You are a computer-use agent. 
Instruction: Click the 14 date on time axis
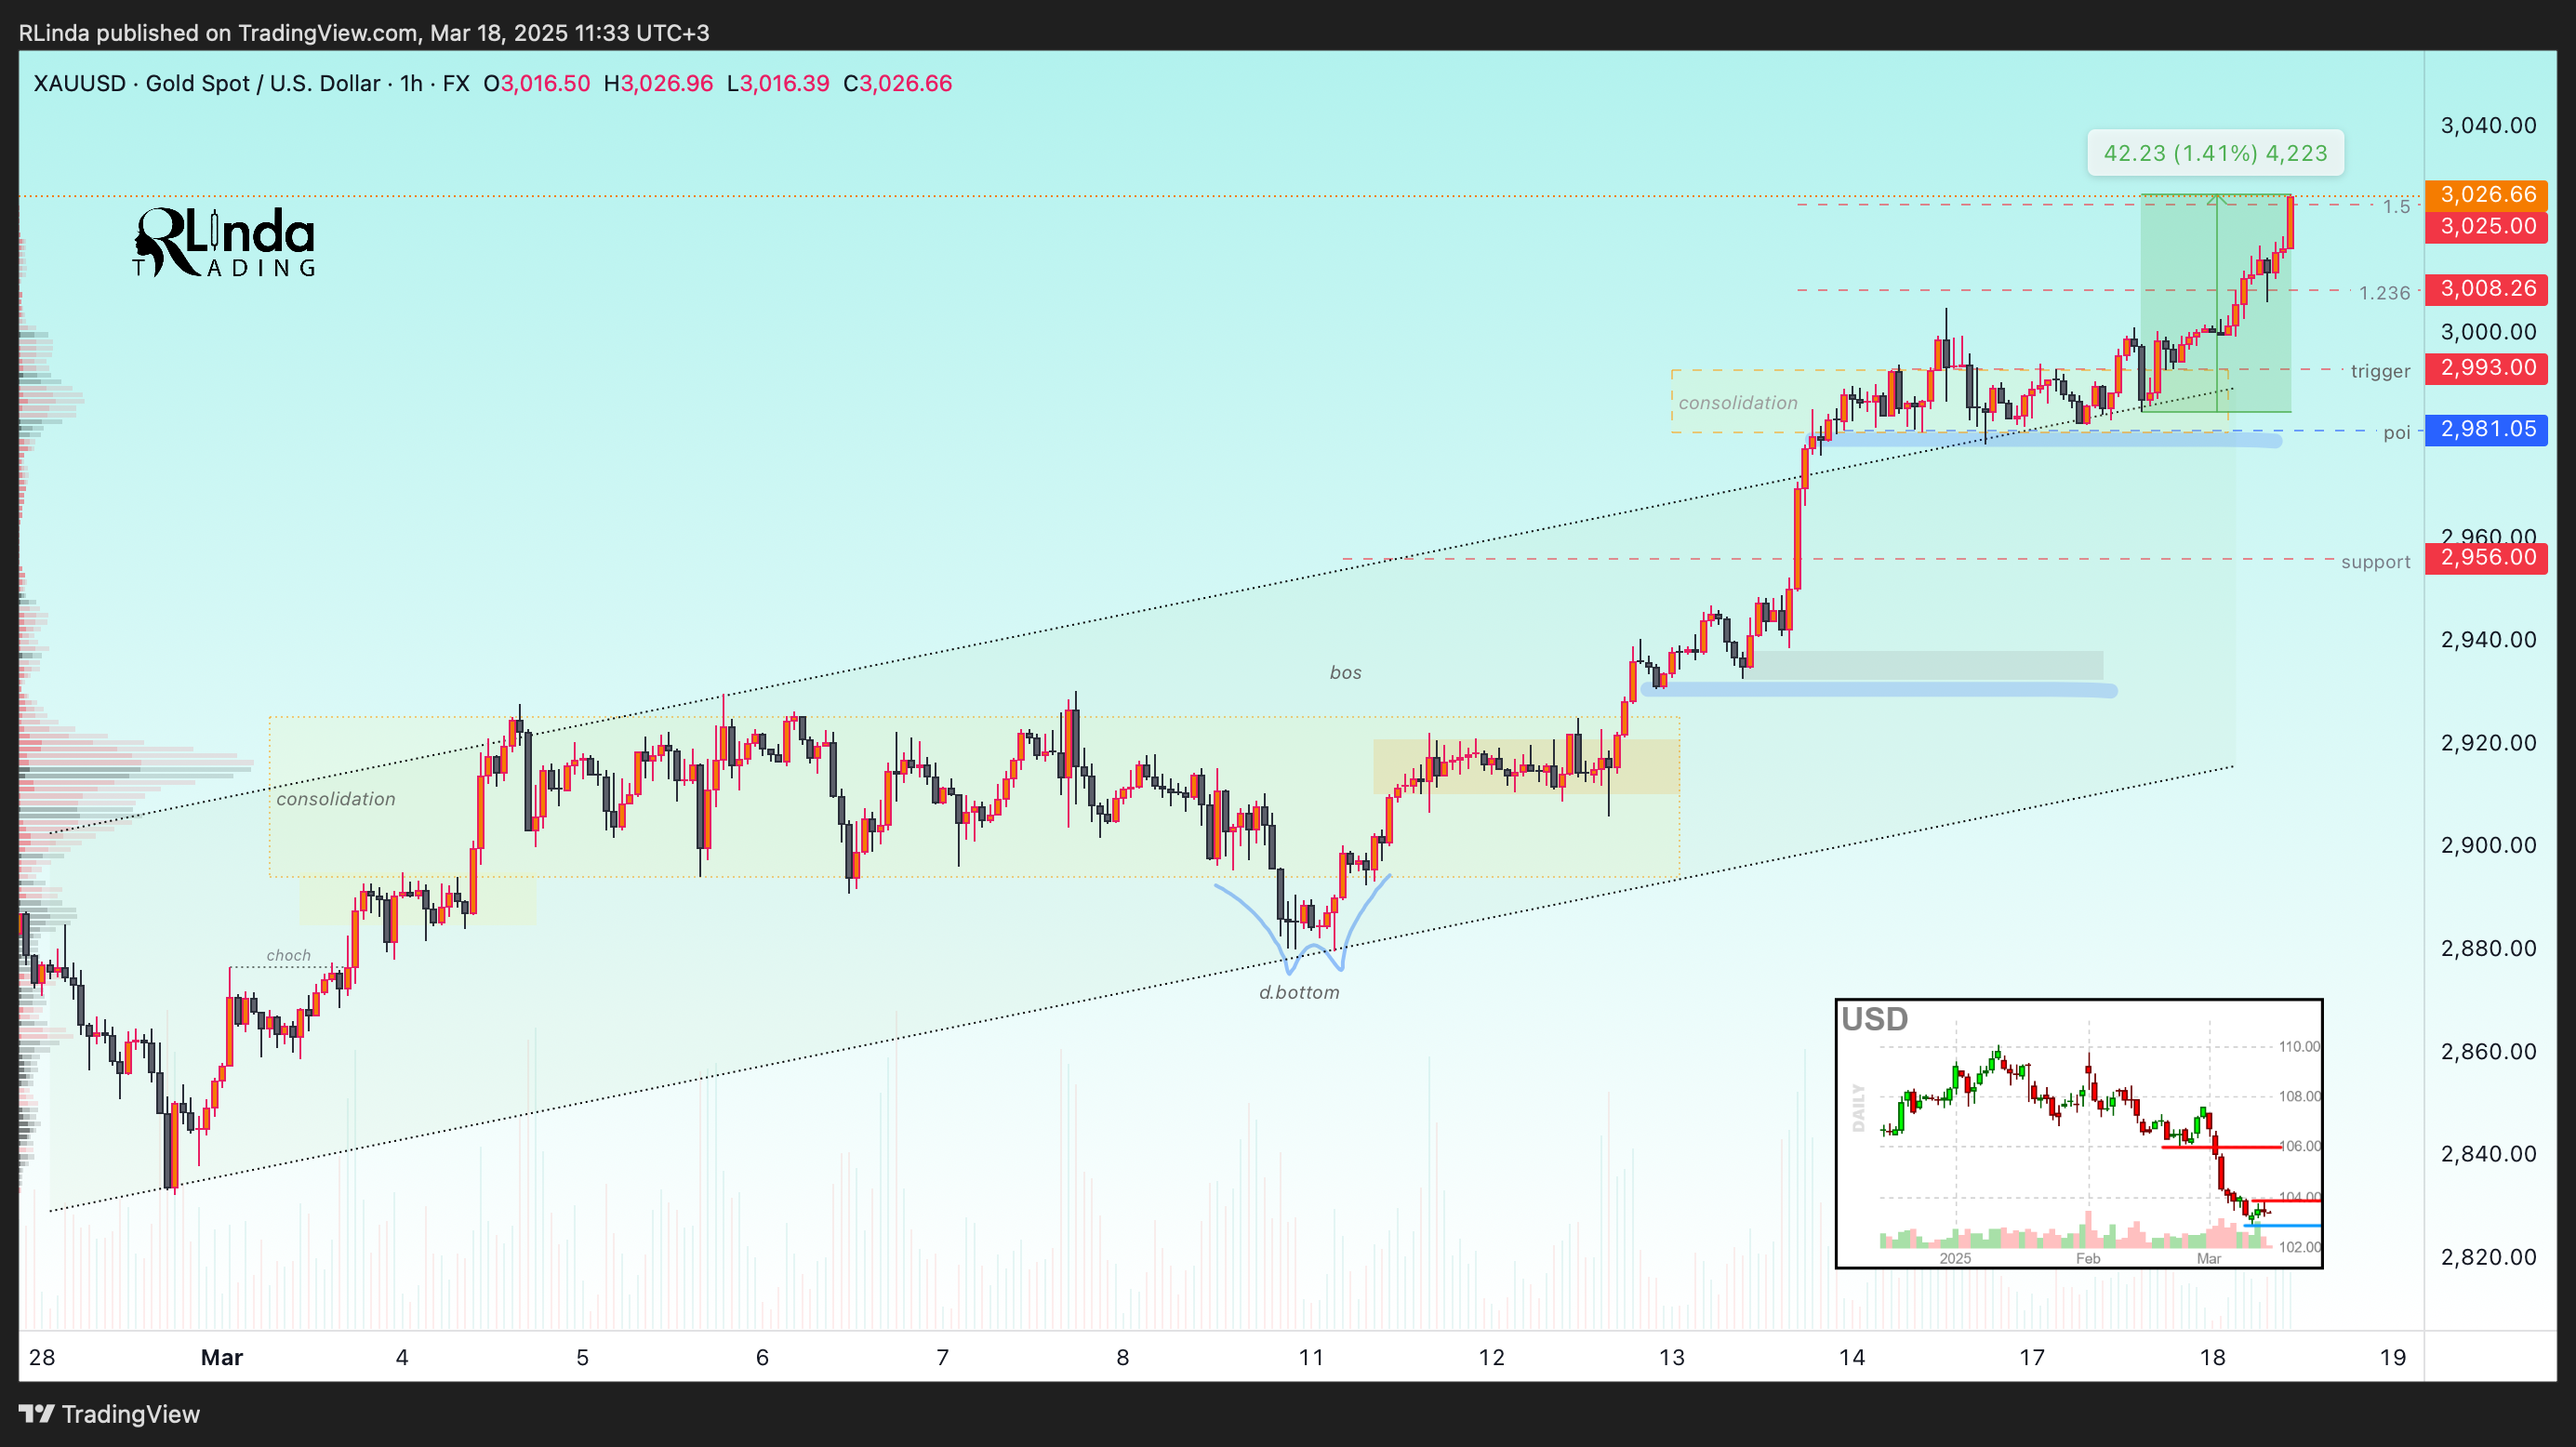(1852, 1358)
